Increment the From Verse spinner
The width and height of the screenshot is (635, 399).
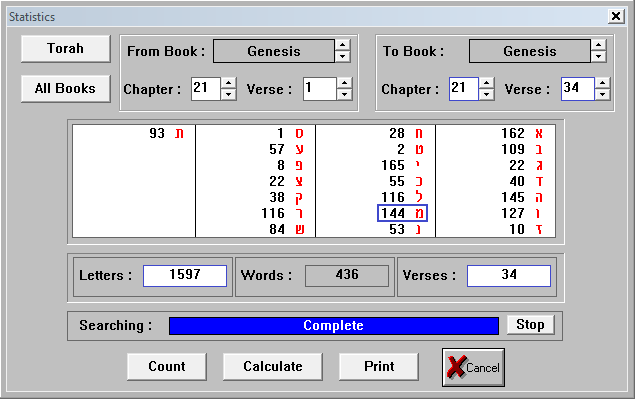pos(345,83)
